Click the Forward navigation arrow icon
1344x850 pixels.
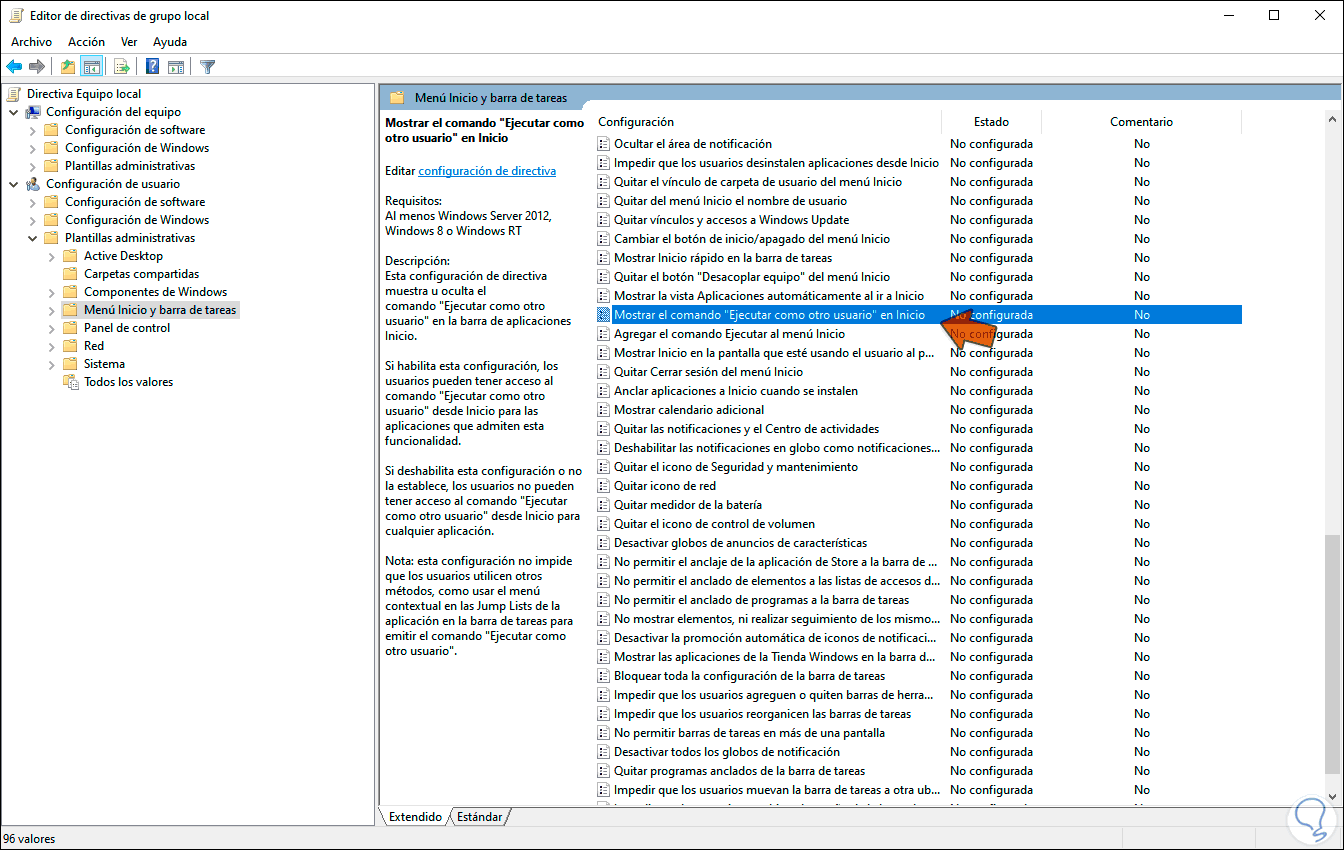click(38, 66)
